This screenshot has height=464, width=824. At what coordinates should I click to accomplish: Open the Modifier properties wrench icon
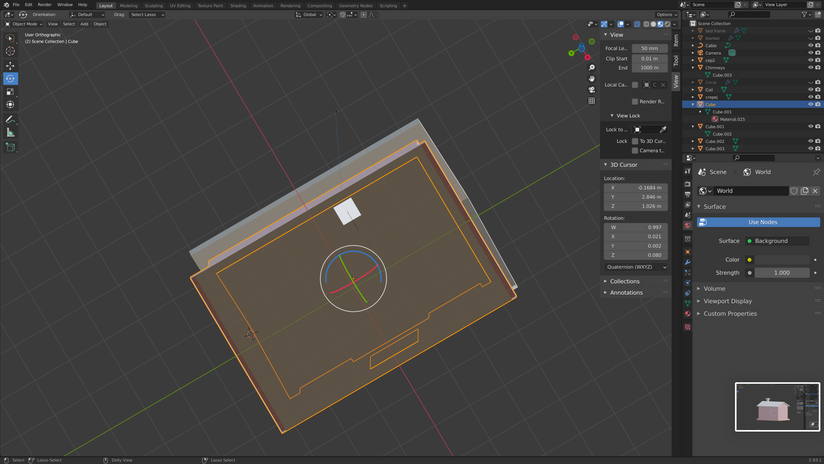pos(687,262)
